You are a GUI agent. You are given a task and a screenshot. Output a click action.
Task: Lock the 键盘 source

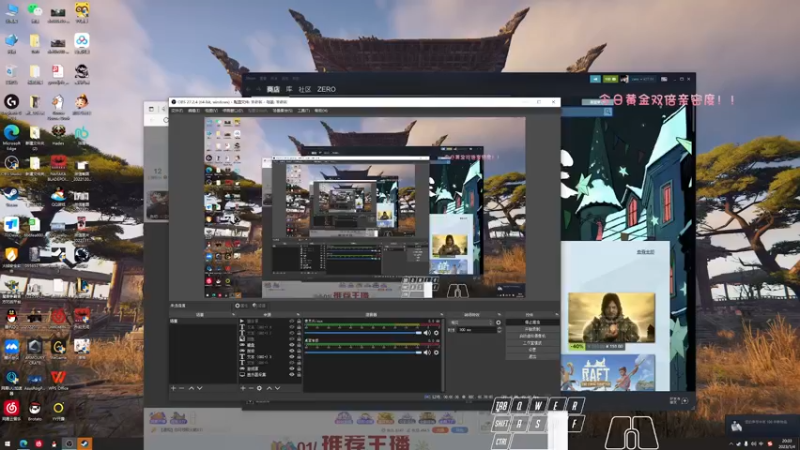pos(299,345)
